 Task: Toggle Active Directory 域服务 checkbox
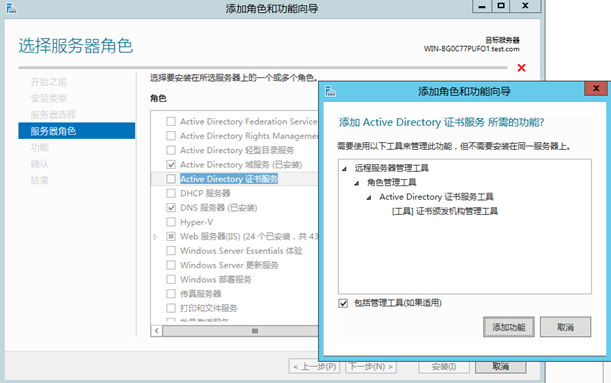pos(171,164)
